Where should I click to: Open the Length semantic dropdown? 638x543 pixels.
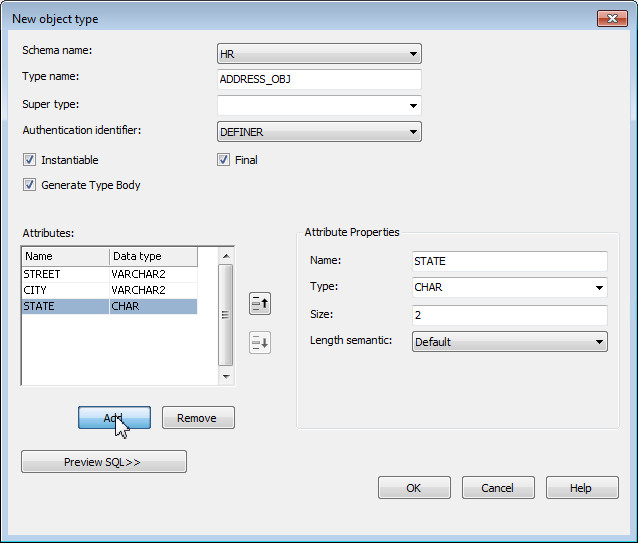[x=510, y=342]
